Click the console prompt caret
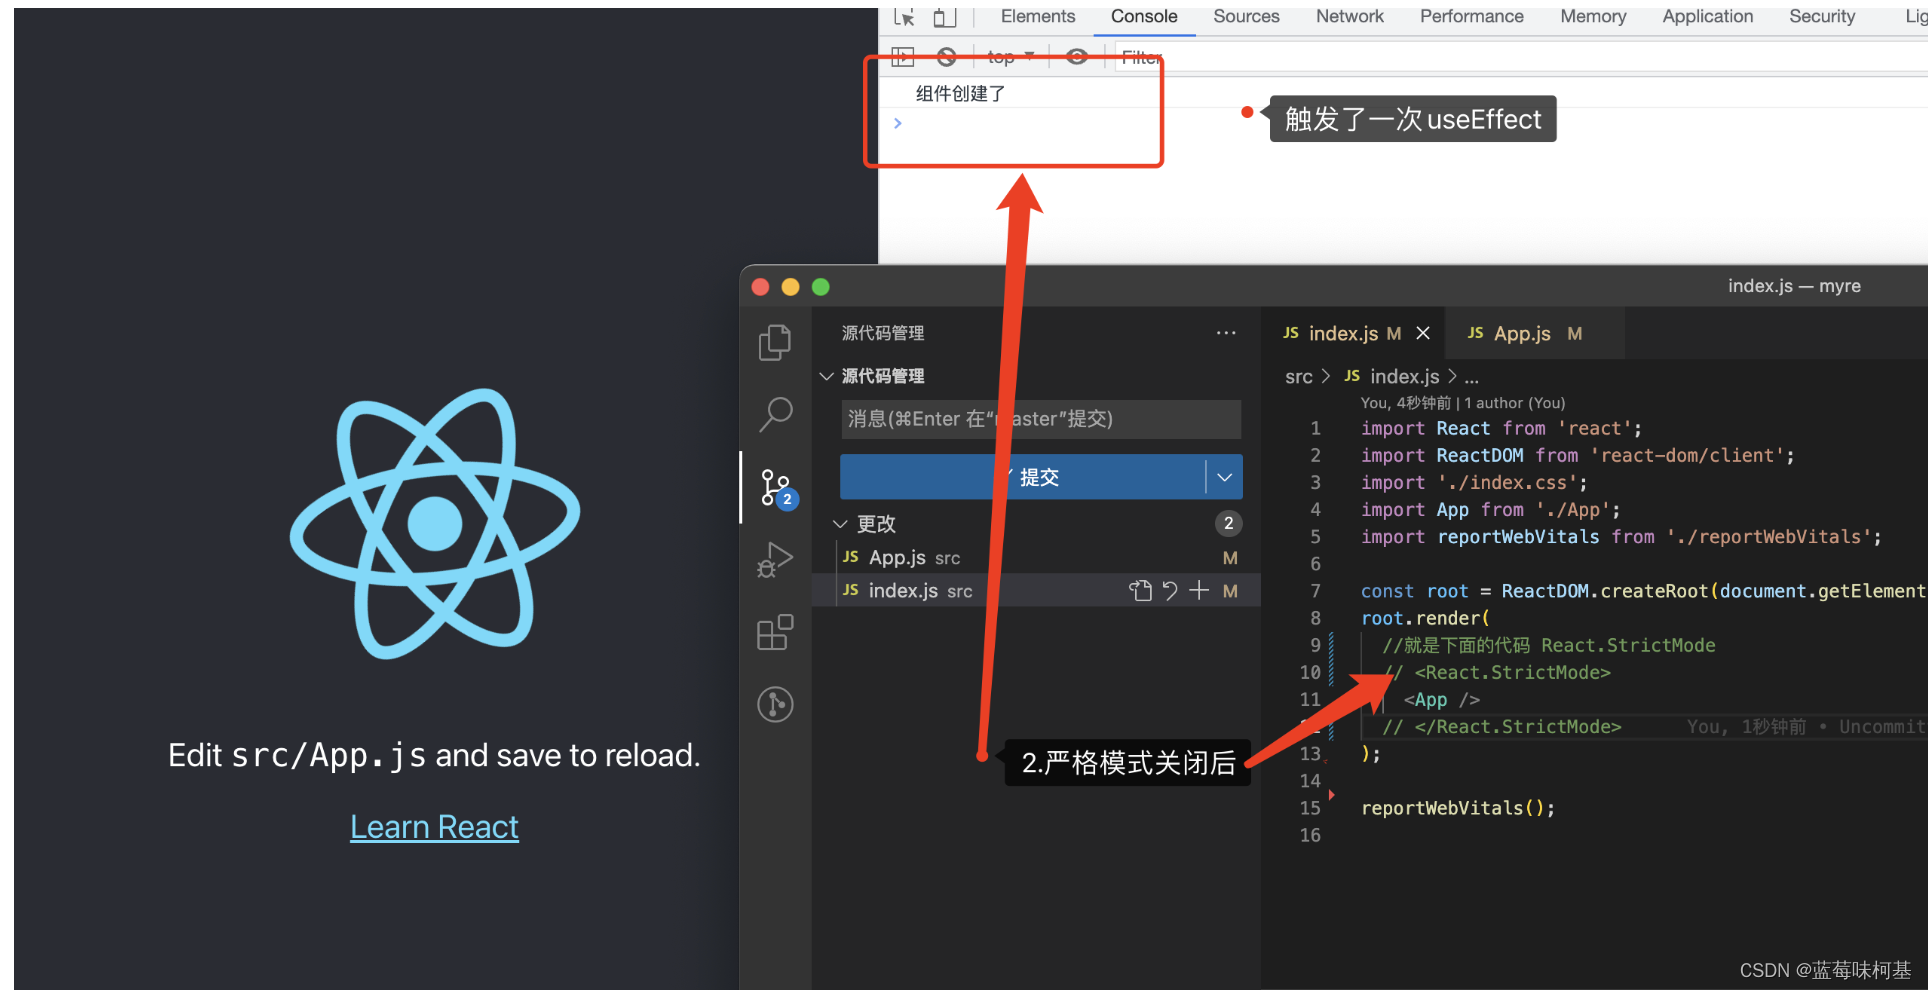 (x=898, y=123)
